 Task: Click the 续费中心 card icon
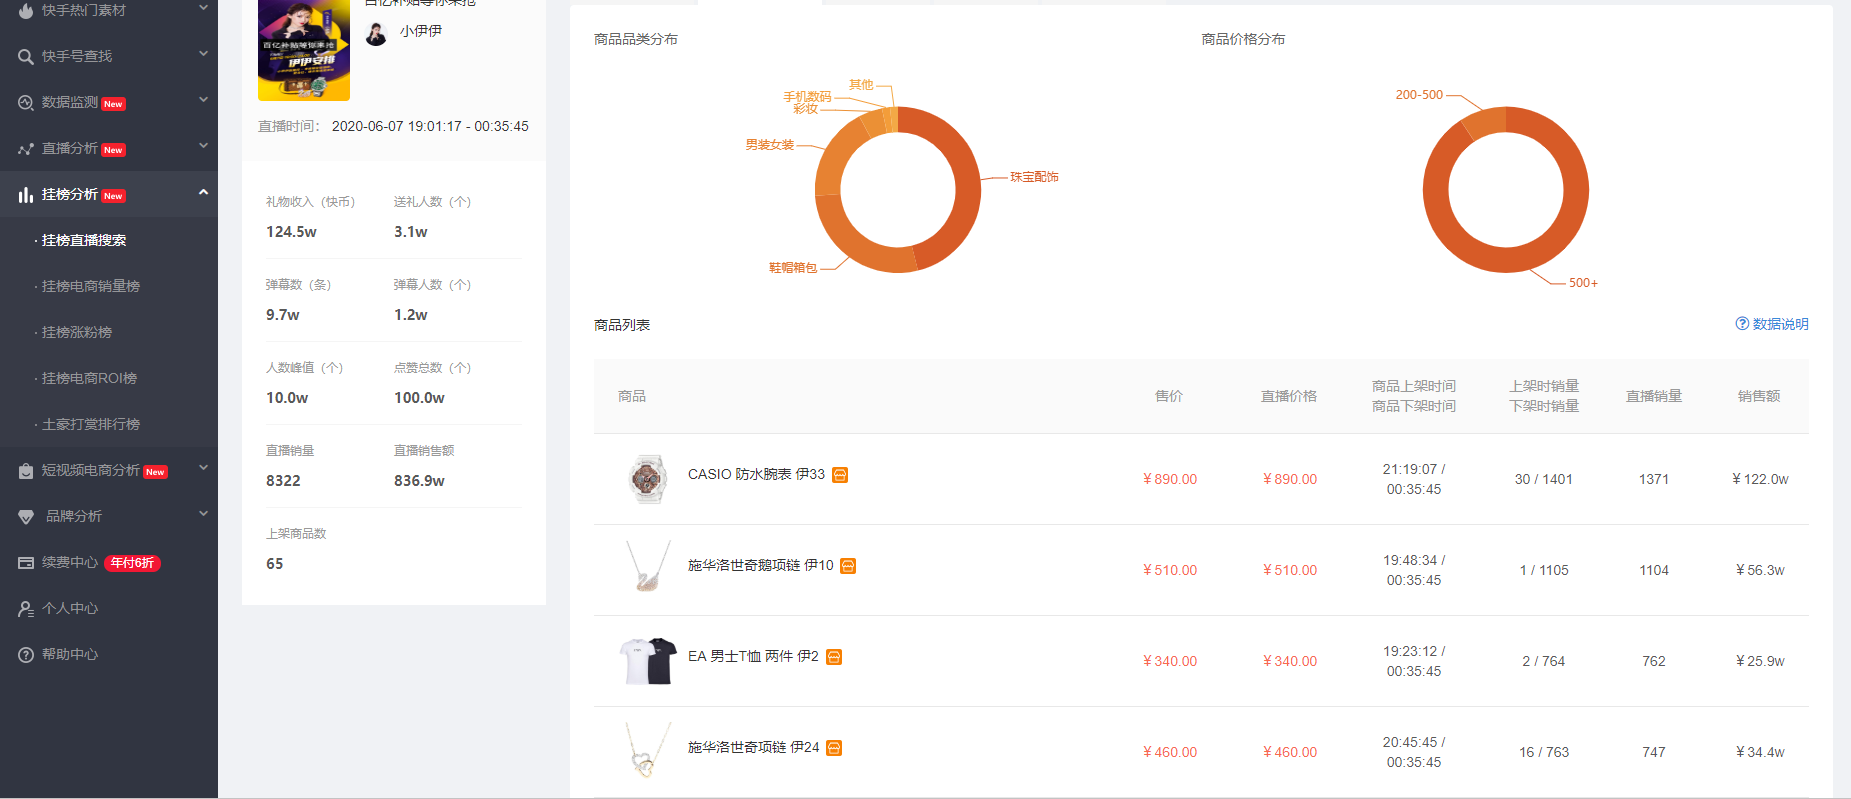coord(26,563)
